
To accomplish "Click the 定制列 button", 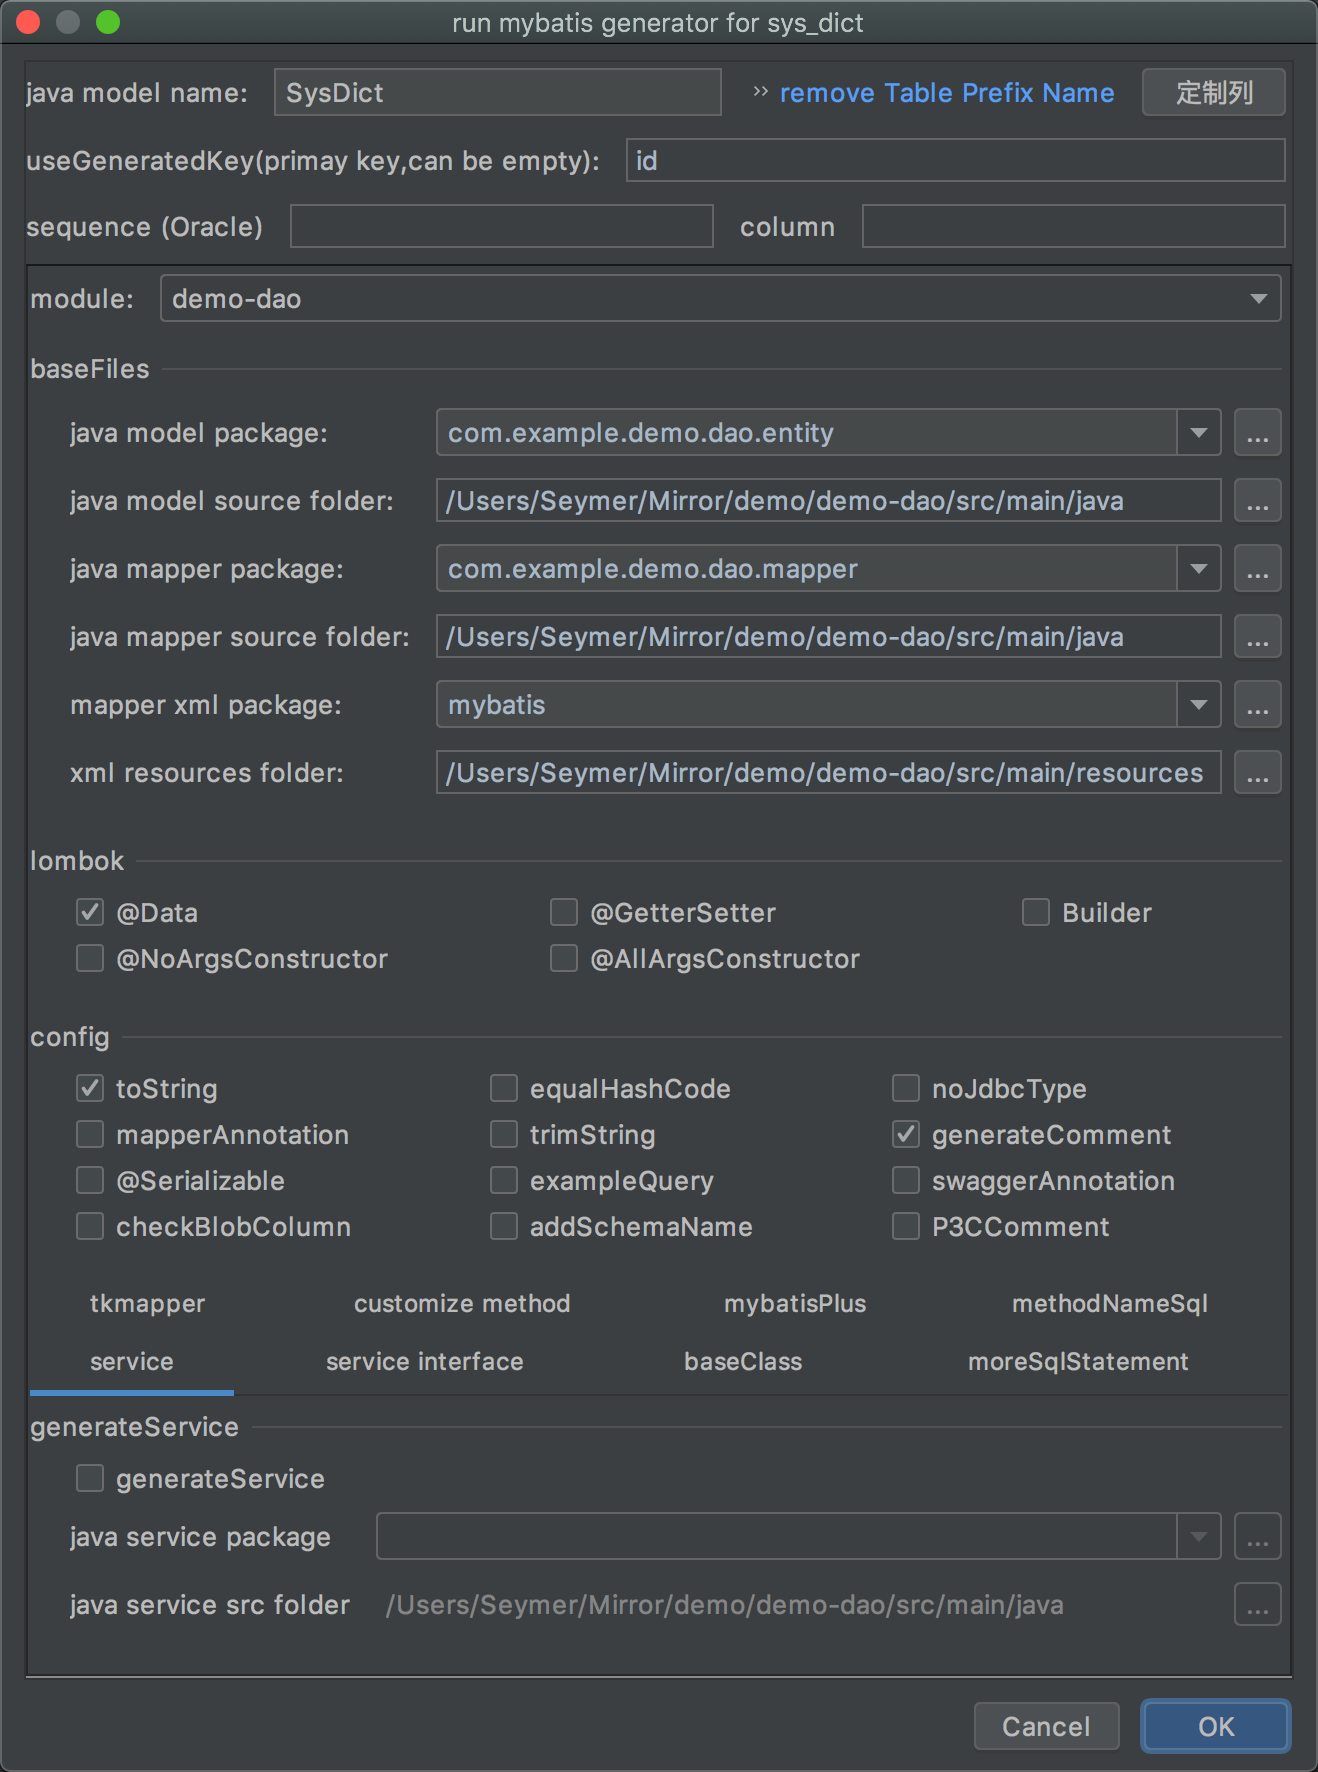I will click(1213, 93).
